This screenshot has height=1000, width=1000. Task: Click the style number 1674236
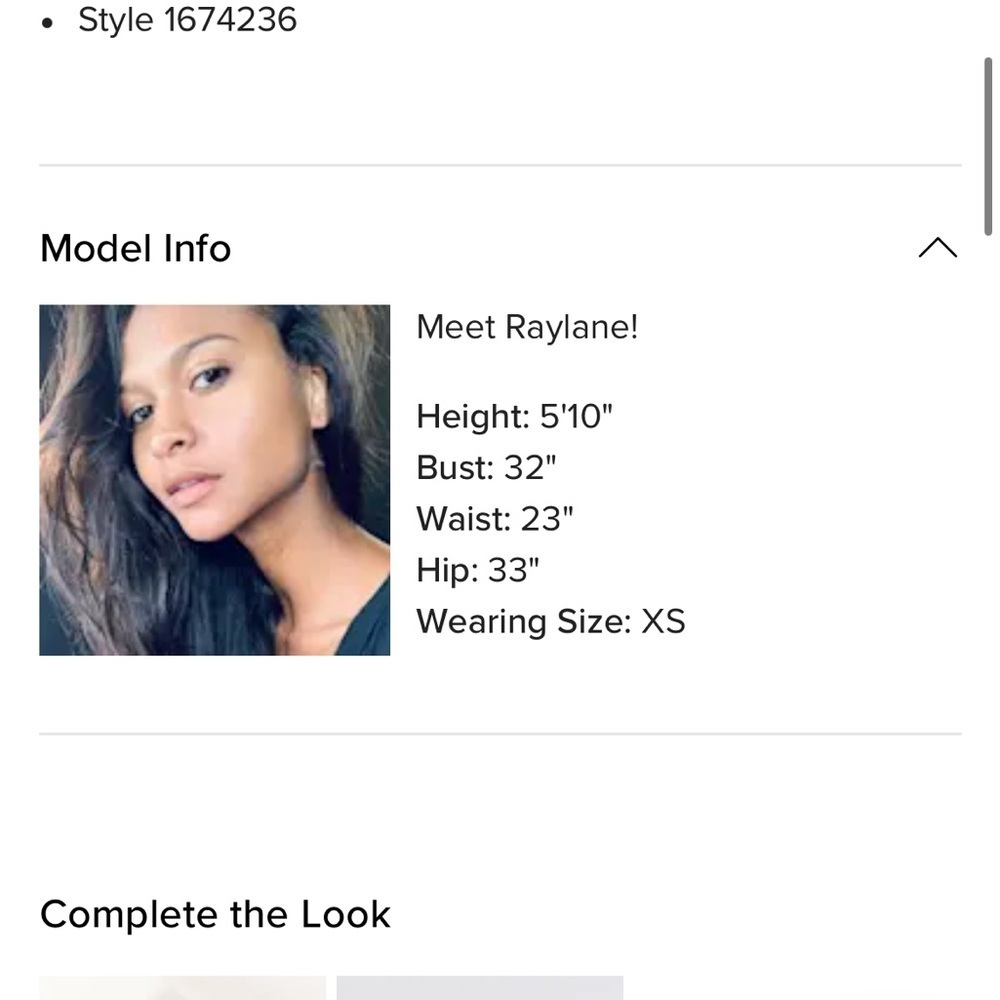coord(230,19)
